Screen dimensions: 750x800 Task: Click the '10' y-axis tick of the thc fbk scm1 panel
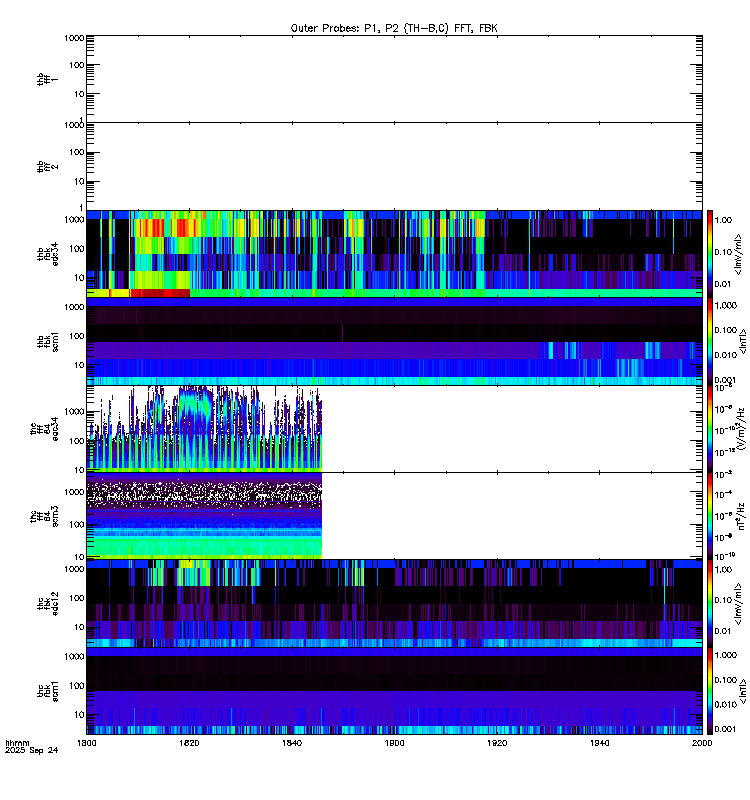click(x=79, y=714)
